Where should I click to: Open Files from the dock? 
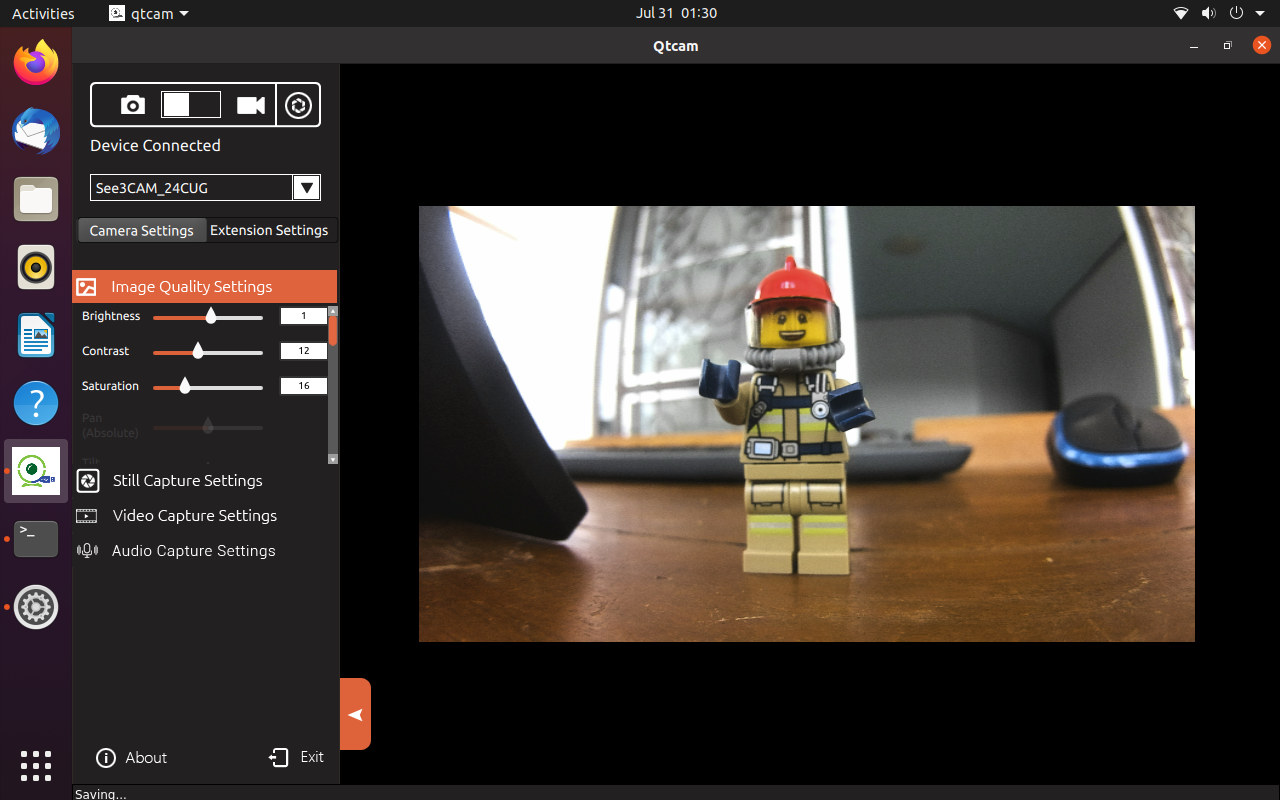pyautogui.click(x=36, y=200)
